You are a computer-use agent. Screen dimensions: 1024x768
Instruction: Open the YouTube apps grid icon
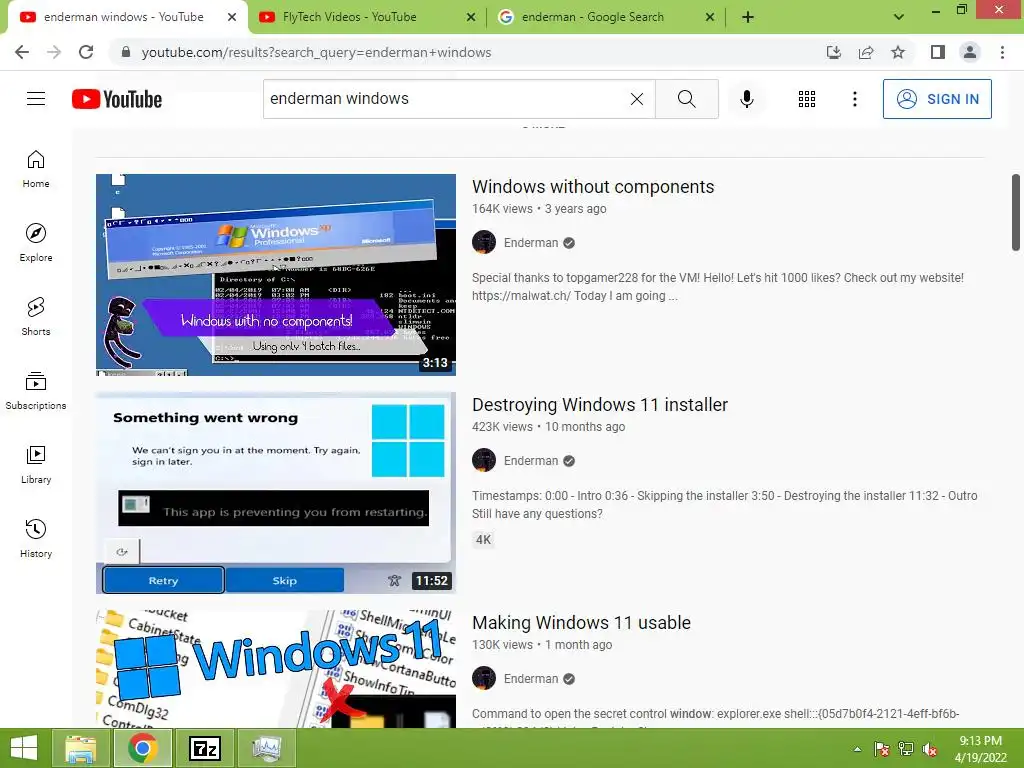click(x=807, y=99)
